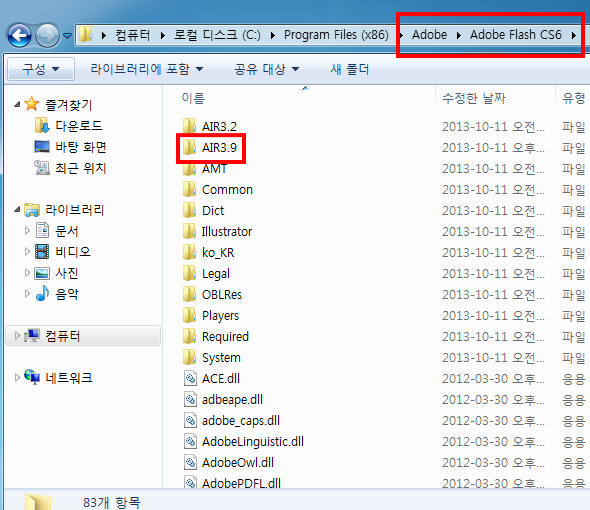Select the AMT folder
The width and height of the screenshot is (590, 510).
pyautogui.click(x=214, y=169)
